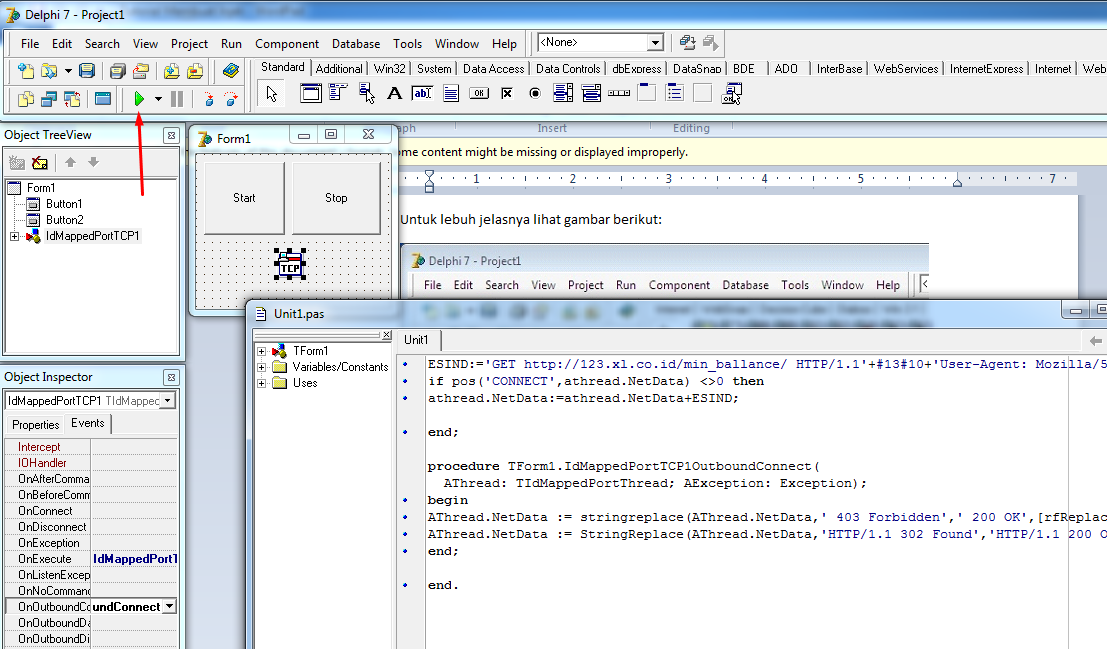The width and height of the screenshot is (1107, 649).
Task: Click the Help contents book icon
Action: (x=230, y=71)
